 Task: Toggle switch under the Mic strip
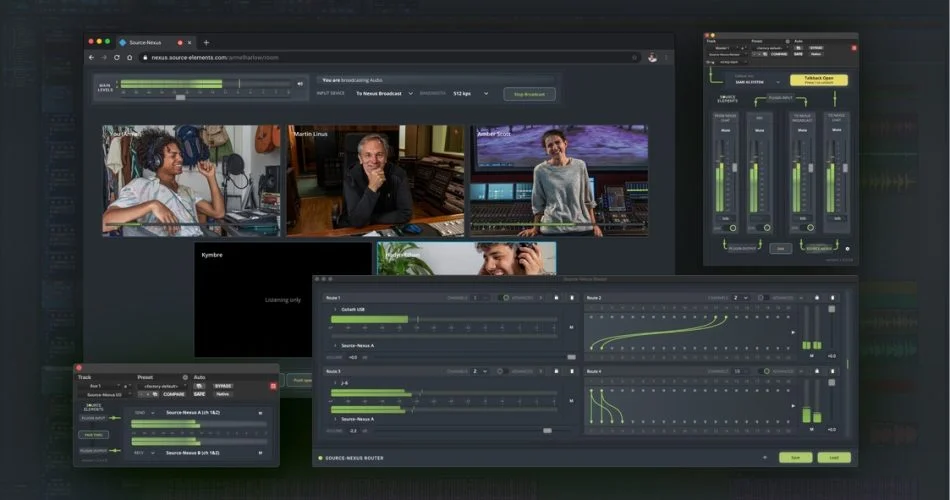[764, 228]
